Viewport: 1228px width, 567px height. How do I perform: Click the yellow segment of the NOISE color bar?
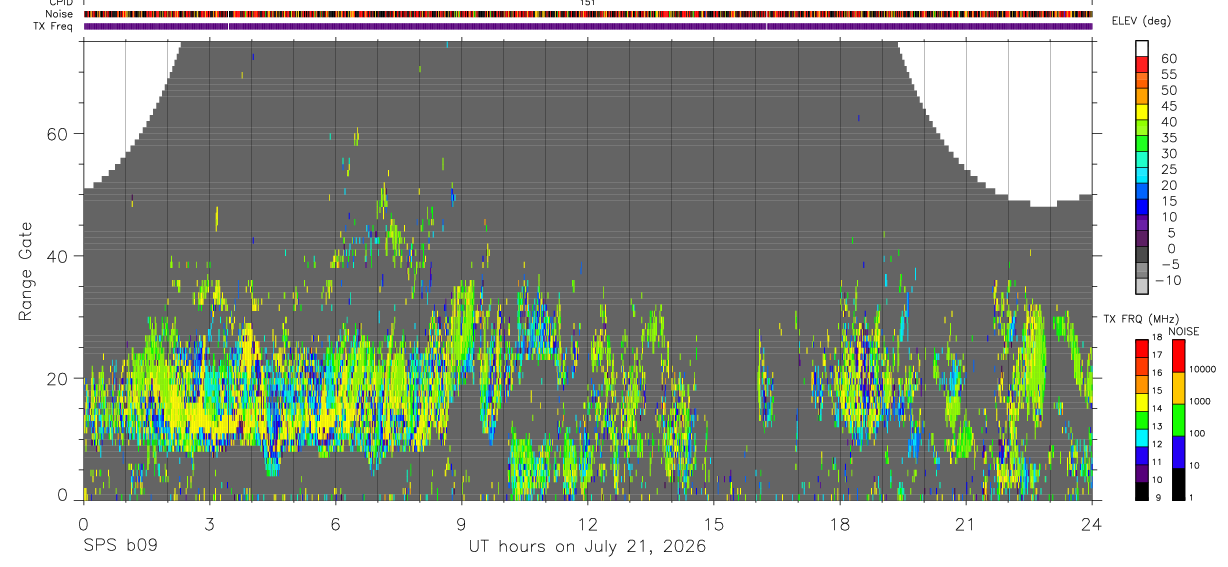coord(1179,388)
